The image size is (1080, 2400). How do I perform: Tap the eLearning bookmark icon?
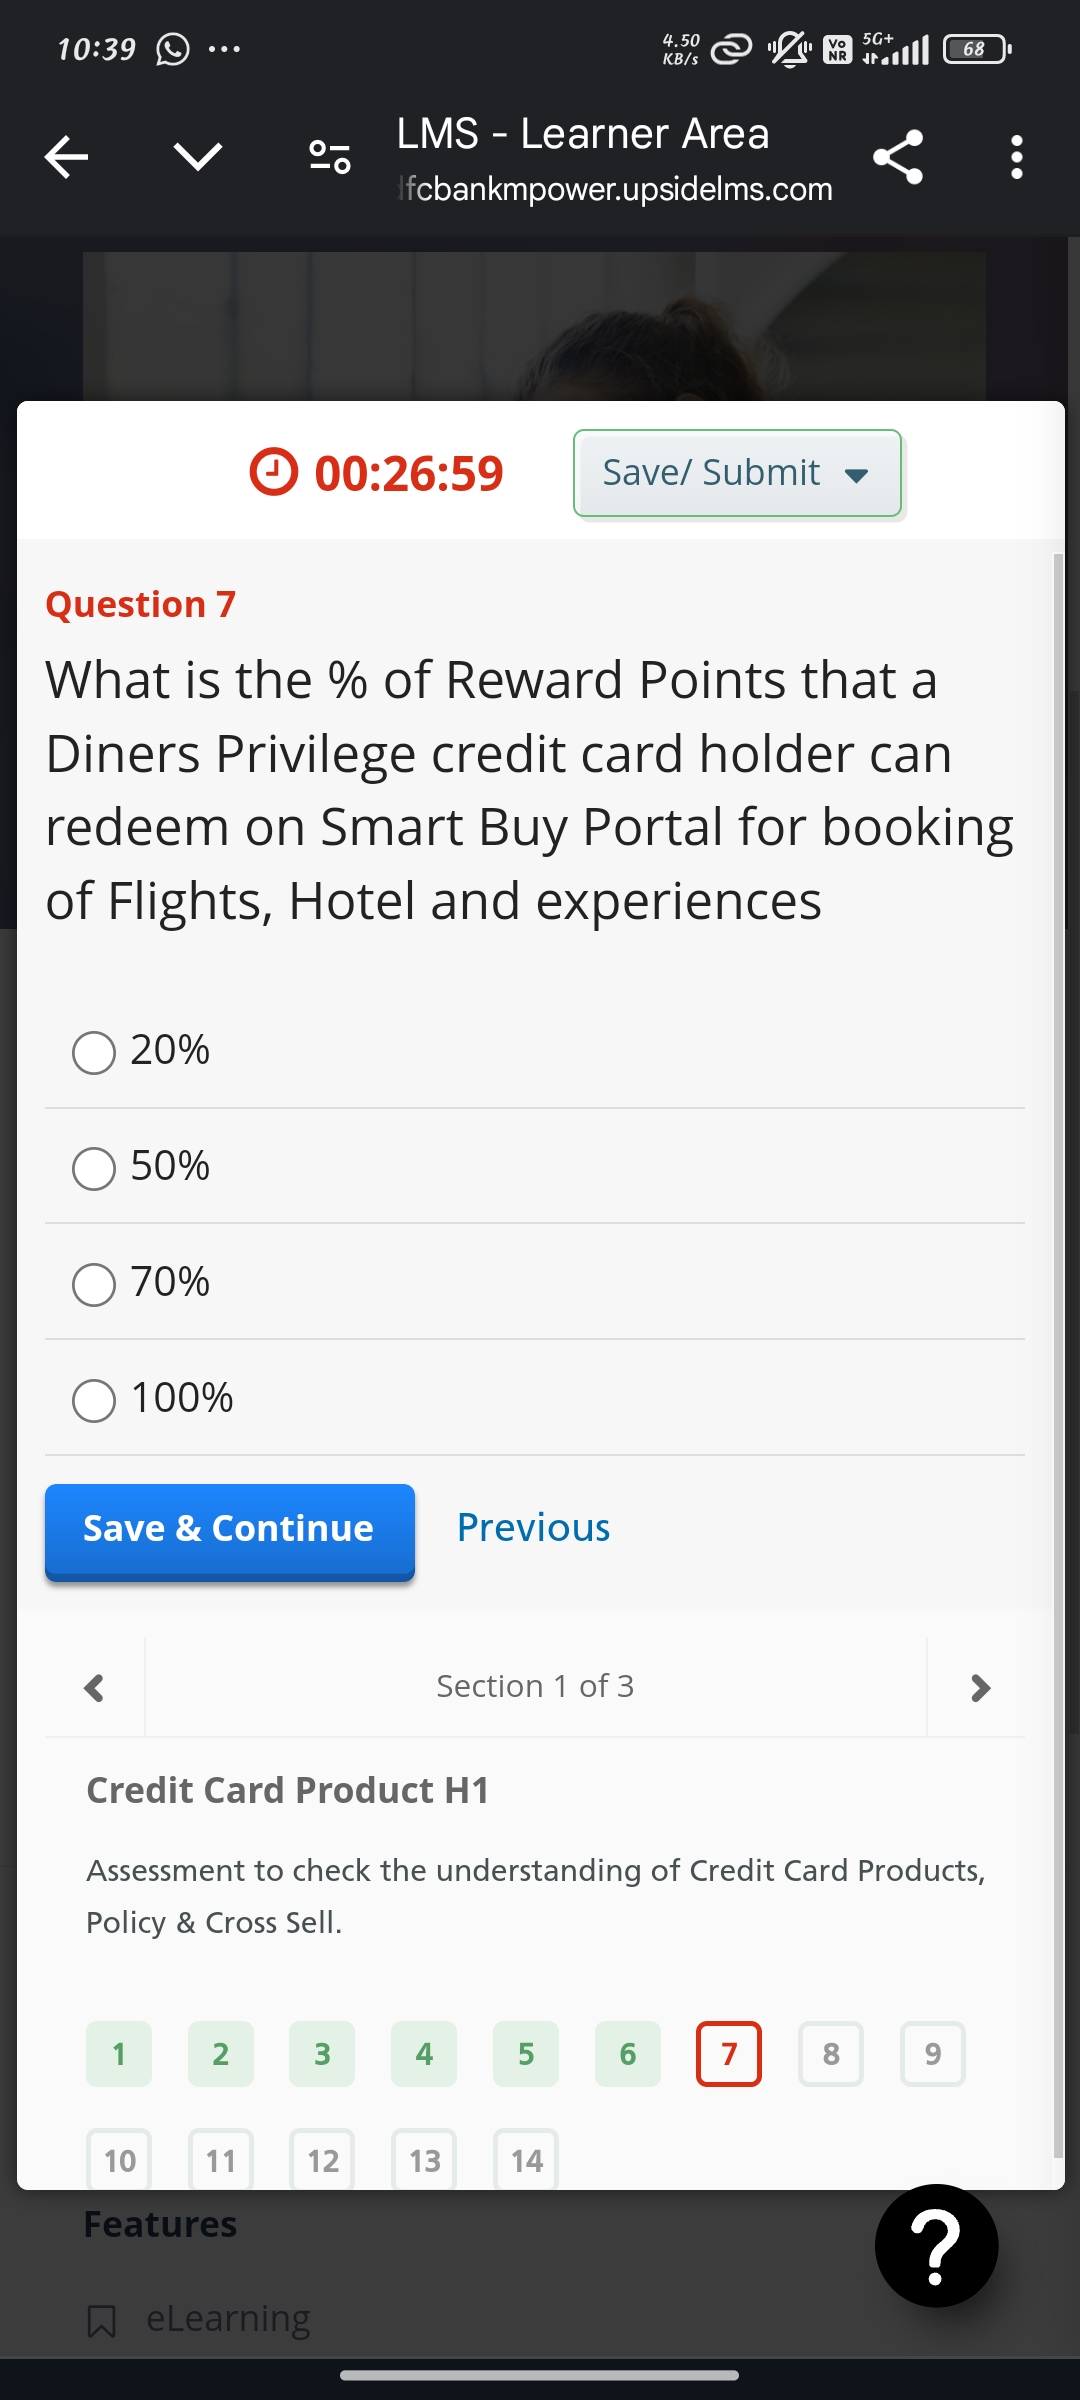point(102,2321)
